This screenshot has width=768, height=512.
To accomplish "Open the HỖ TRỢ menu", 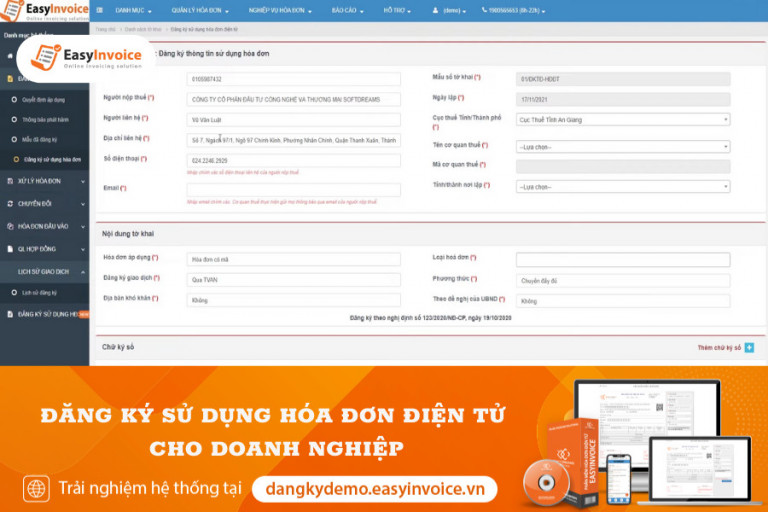I will click(397, 10).
